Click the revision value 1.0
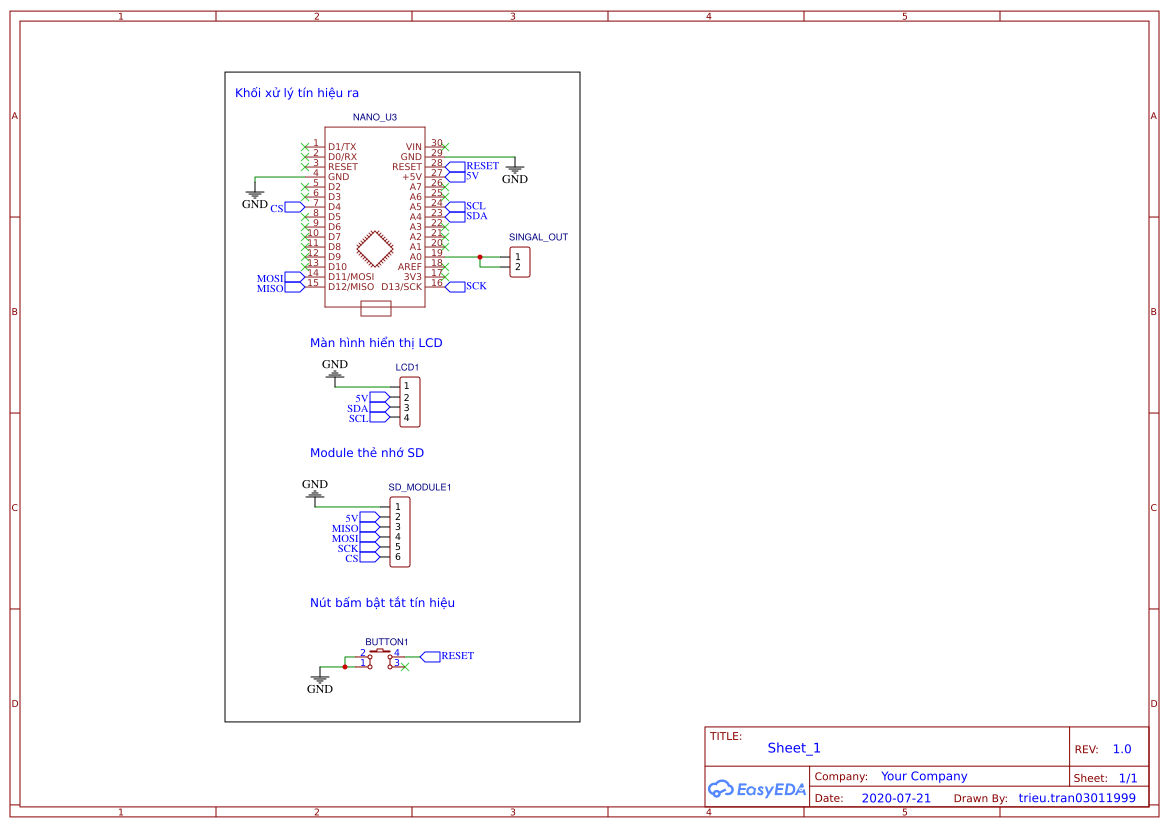This screenshot has height=827, width=1169. coord(1122,749)
